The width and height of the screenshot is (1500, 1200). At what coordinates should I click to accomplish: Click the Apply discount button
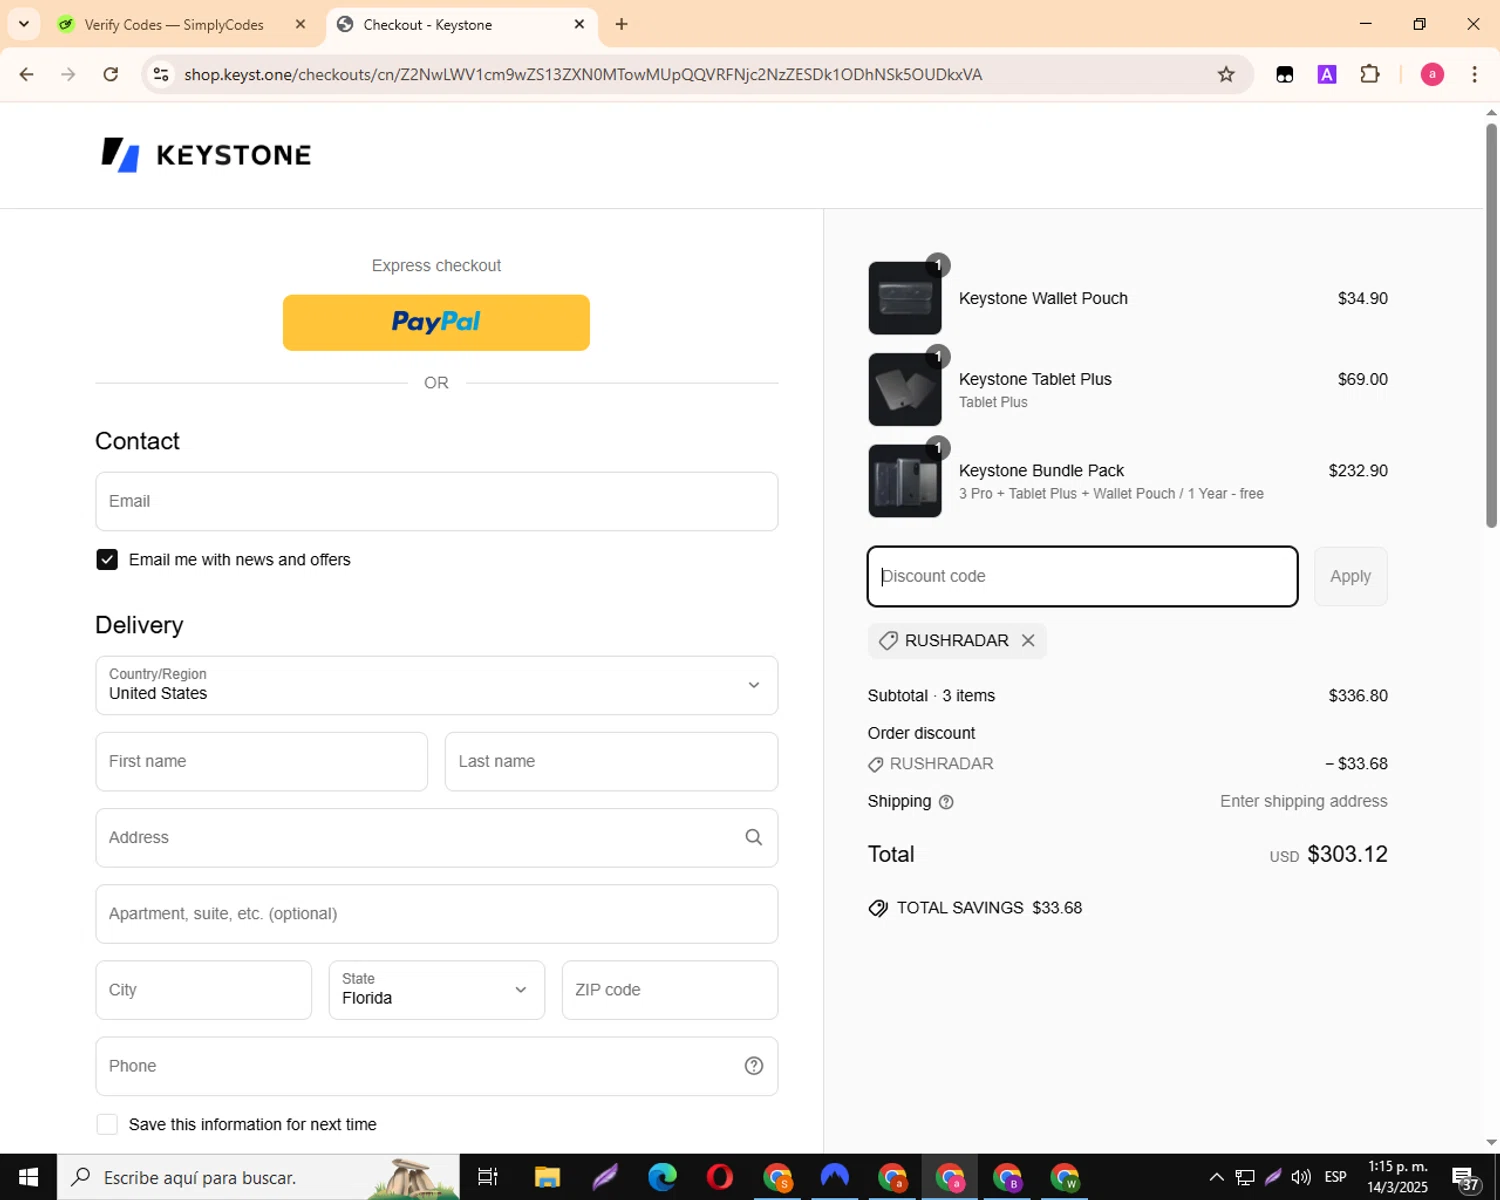click(1350, 576)
